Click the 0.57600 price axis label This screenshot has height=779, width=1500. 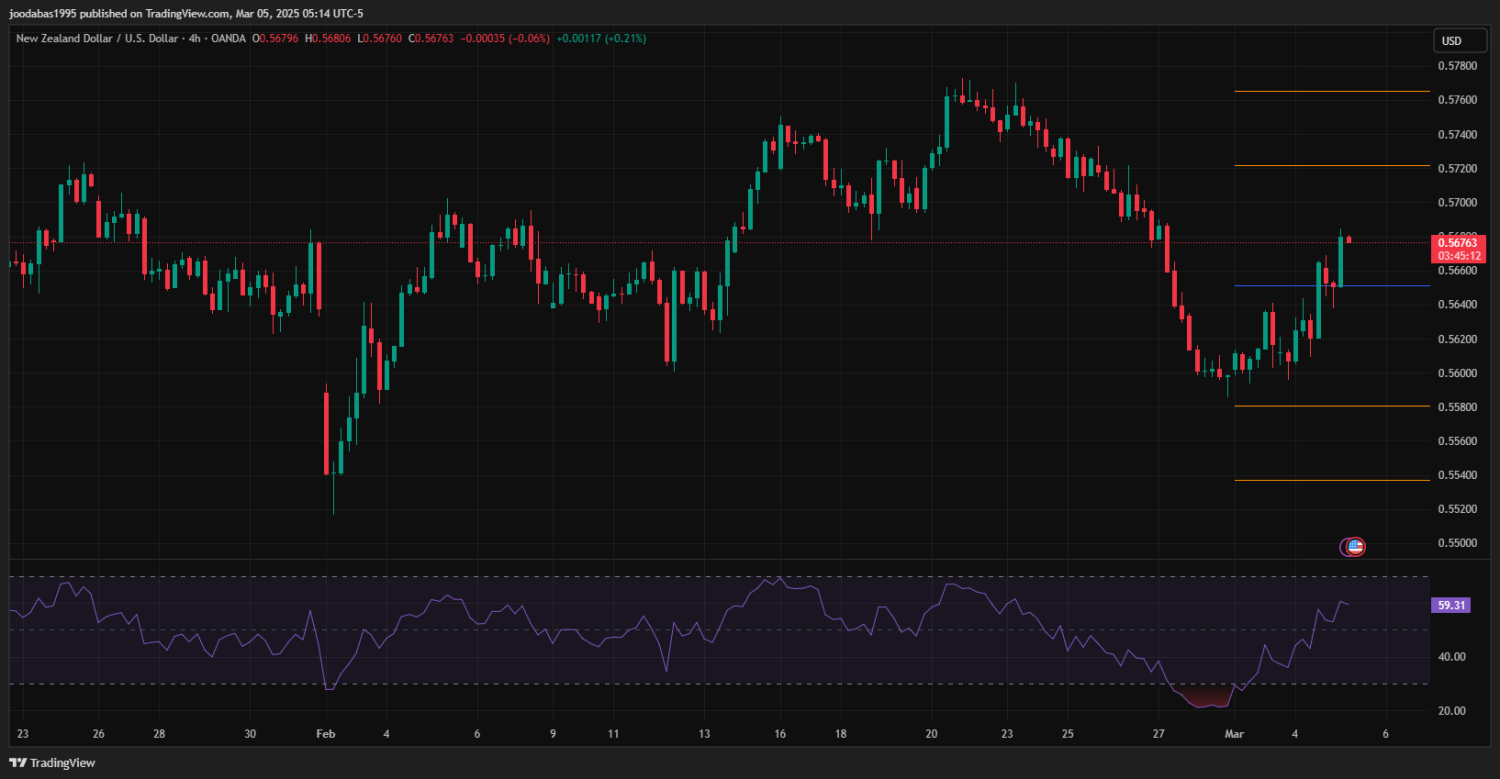[1457, 100]
